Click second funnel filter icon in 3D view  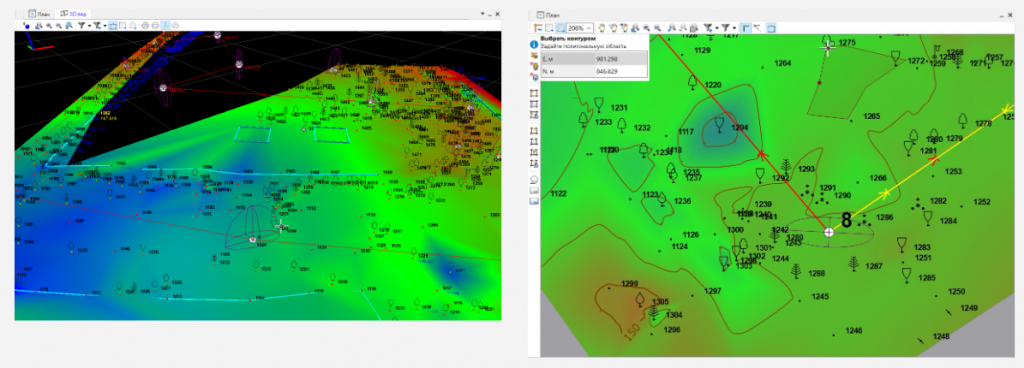click(x=97, y=25)
